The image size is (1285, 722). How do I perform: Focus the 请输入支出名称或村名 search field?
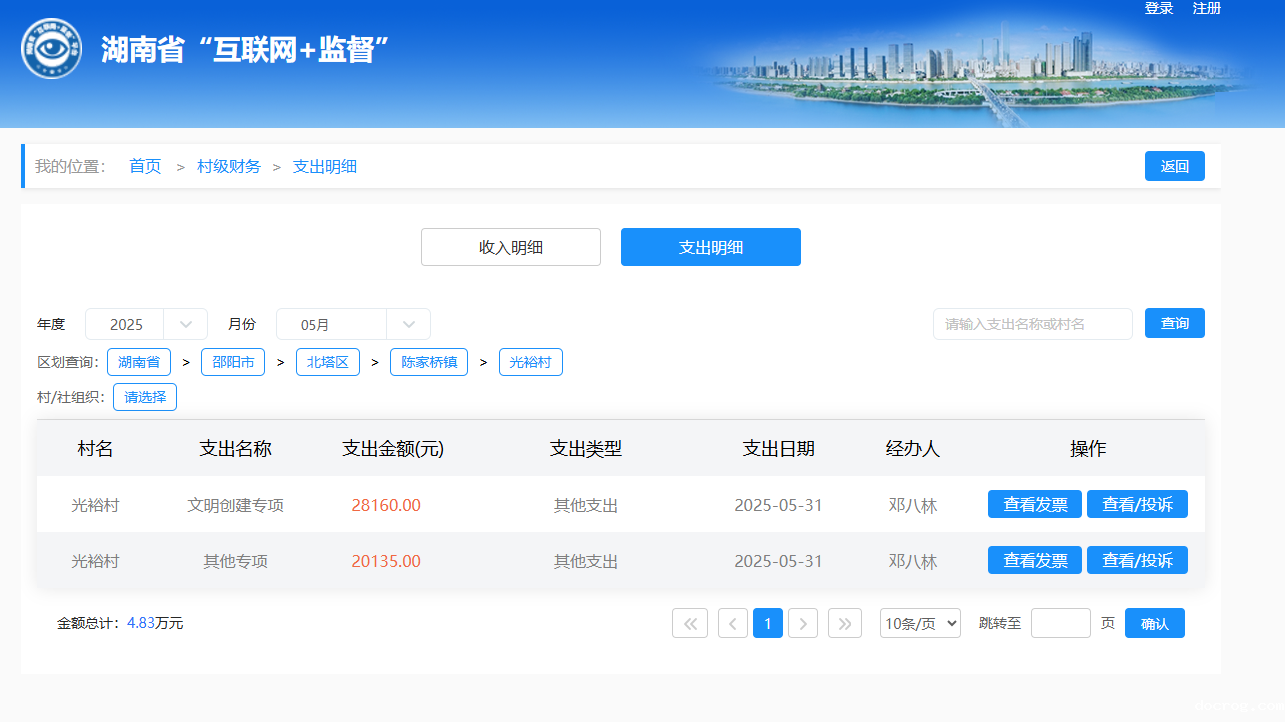pos(1032,324)
